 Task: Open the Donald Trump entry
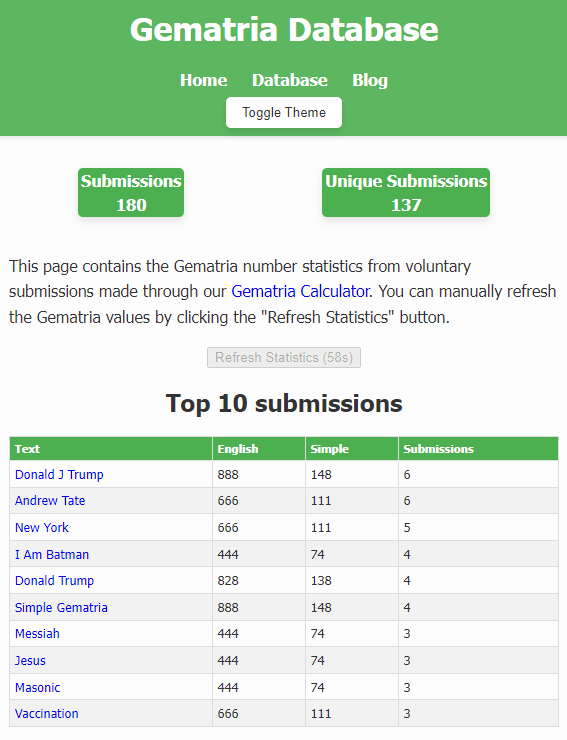pos(54,580)
